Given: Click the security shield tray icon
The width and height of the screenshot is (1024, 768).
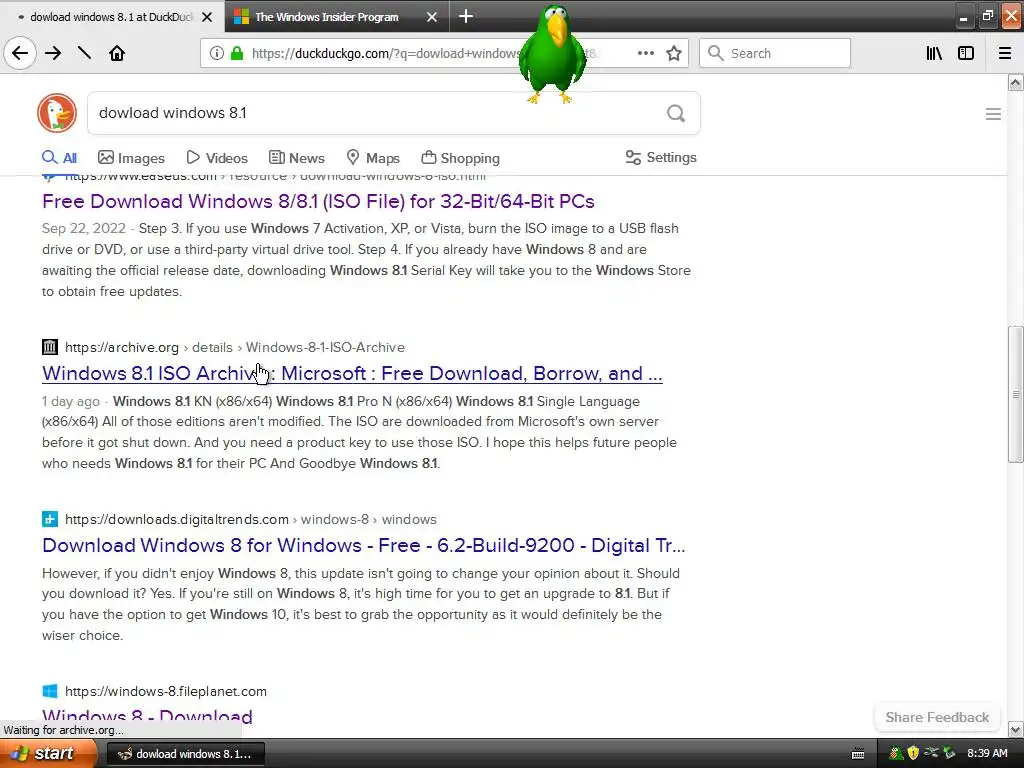Looking at the screenshot, I should coord(913,753).
